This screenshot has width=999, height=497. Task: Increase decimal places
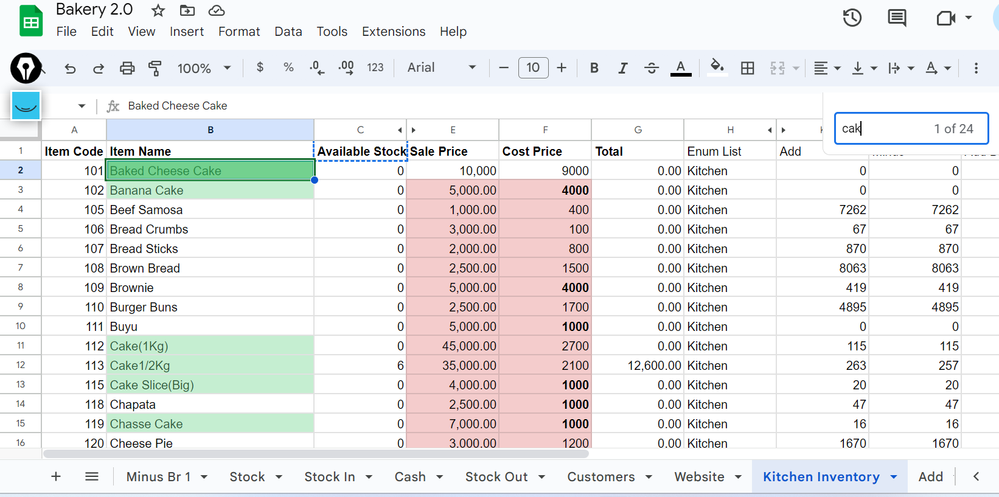346,68
